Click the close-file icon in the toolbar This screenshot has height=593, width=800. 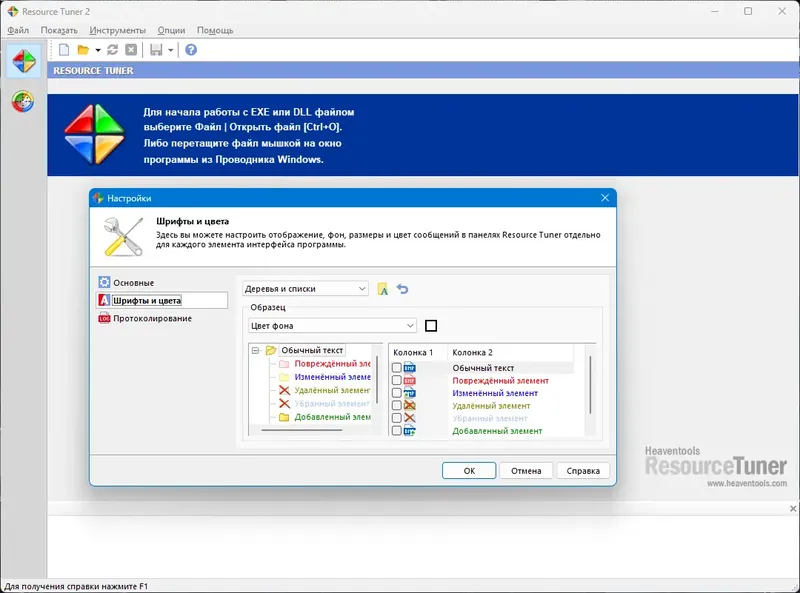(x=131, y=51)
